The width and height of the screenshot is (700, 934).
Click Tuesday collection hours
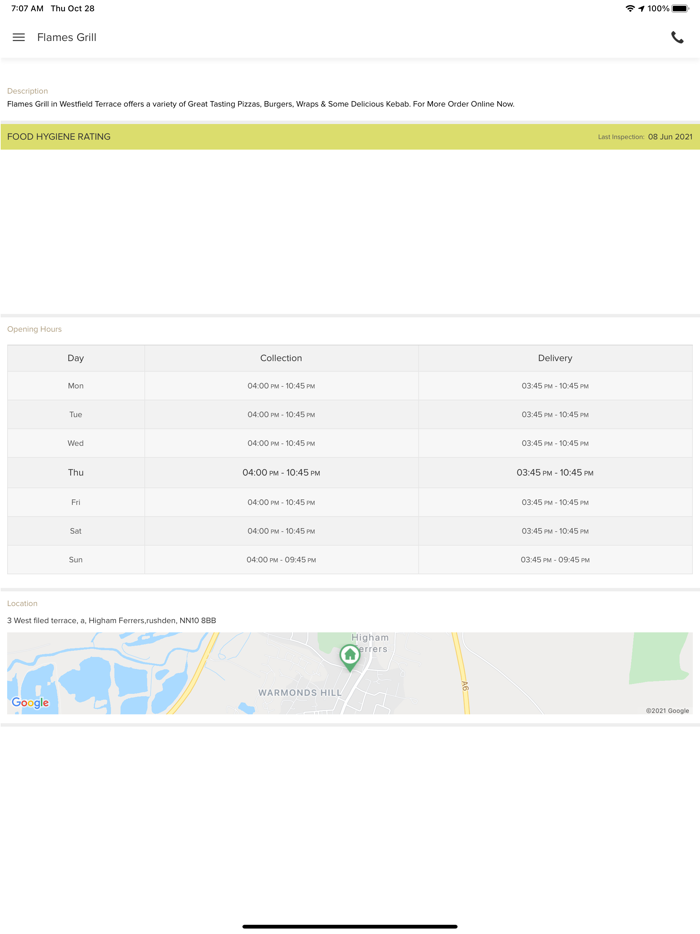pyautogui.click(x=281, y=415)
